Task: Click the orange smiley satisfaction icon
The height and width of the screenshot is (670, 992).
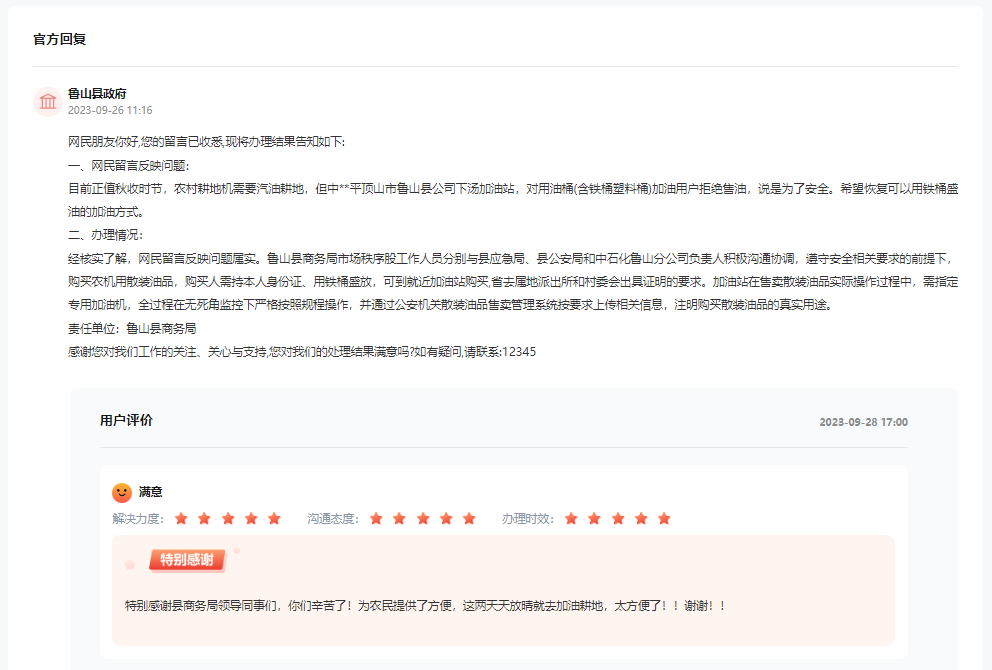Action: pyautogui.click(x=121, y=492)
